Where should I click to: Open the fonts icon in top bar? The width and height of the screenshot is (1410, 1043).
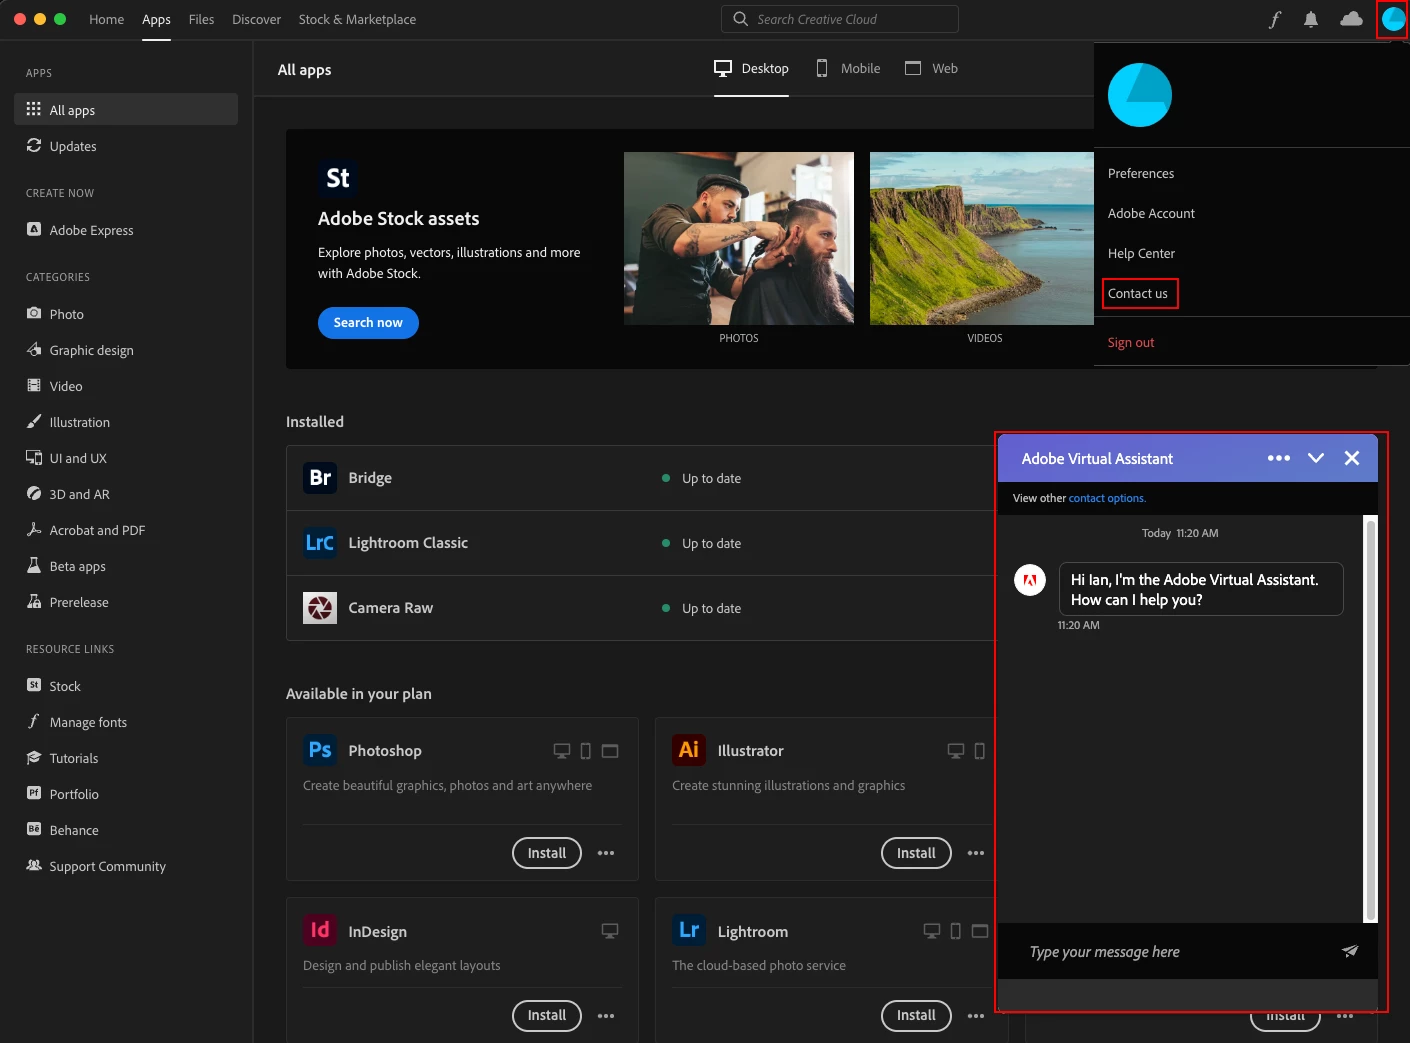coord(1275,19)
